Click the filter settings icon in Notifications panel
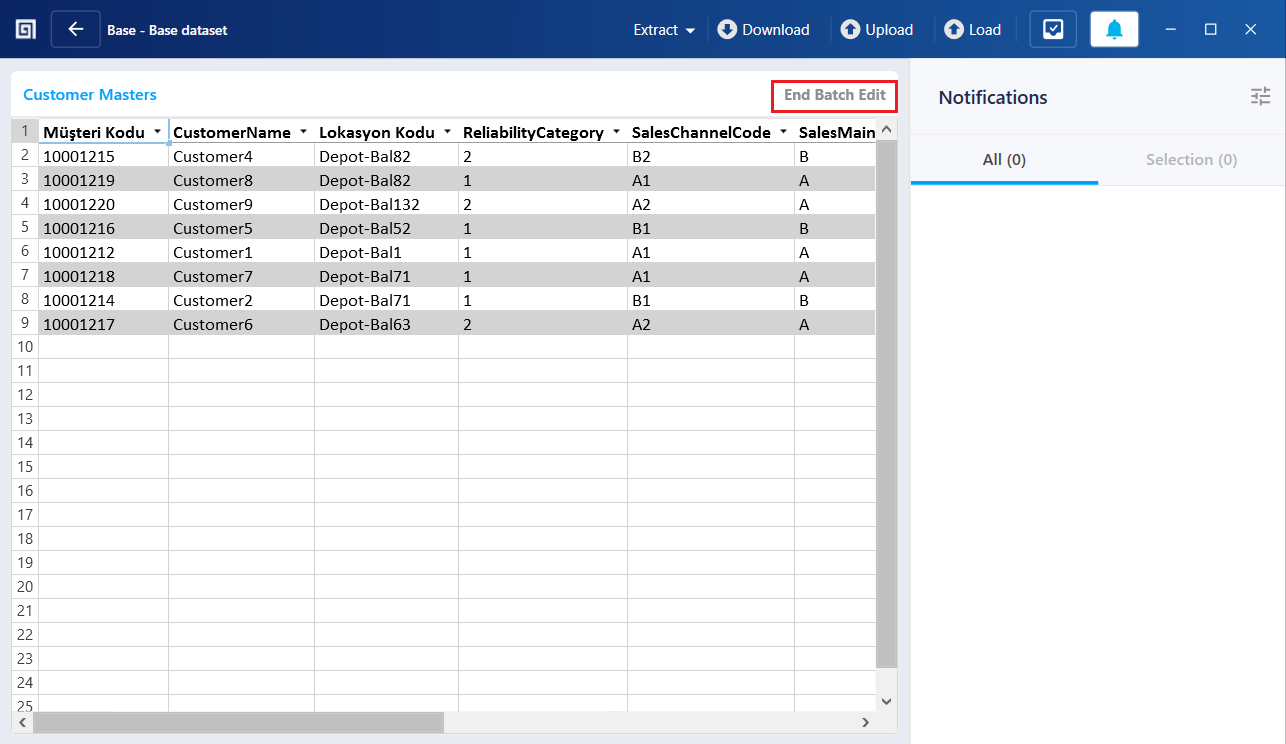The width and height of the screenshot is (1286, 744). pyautogui.click(x=1260, y=96)
